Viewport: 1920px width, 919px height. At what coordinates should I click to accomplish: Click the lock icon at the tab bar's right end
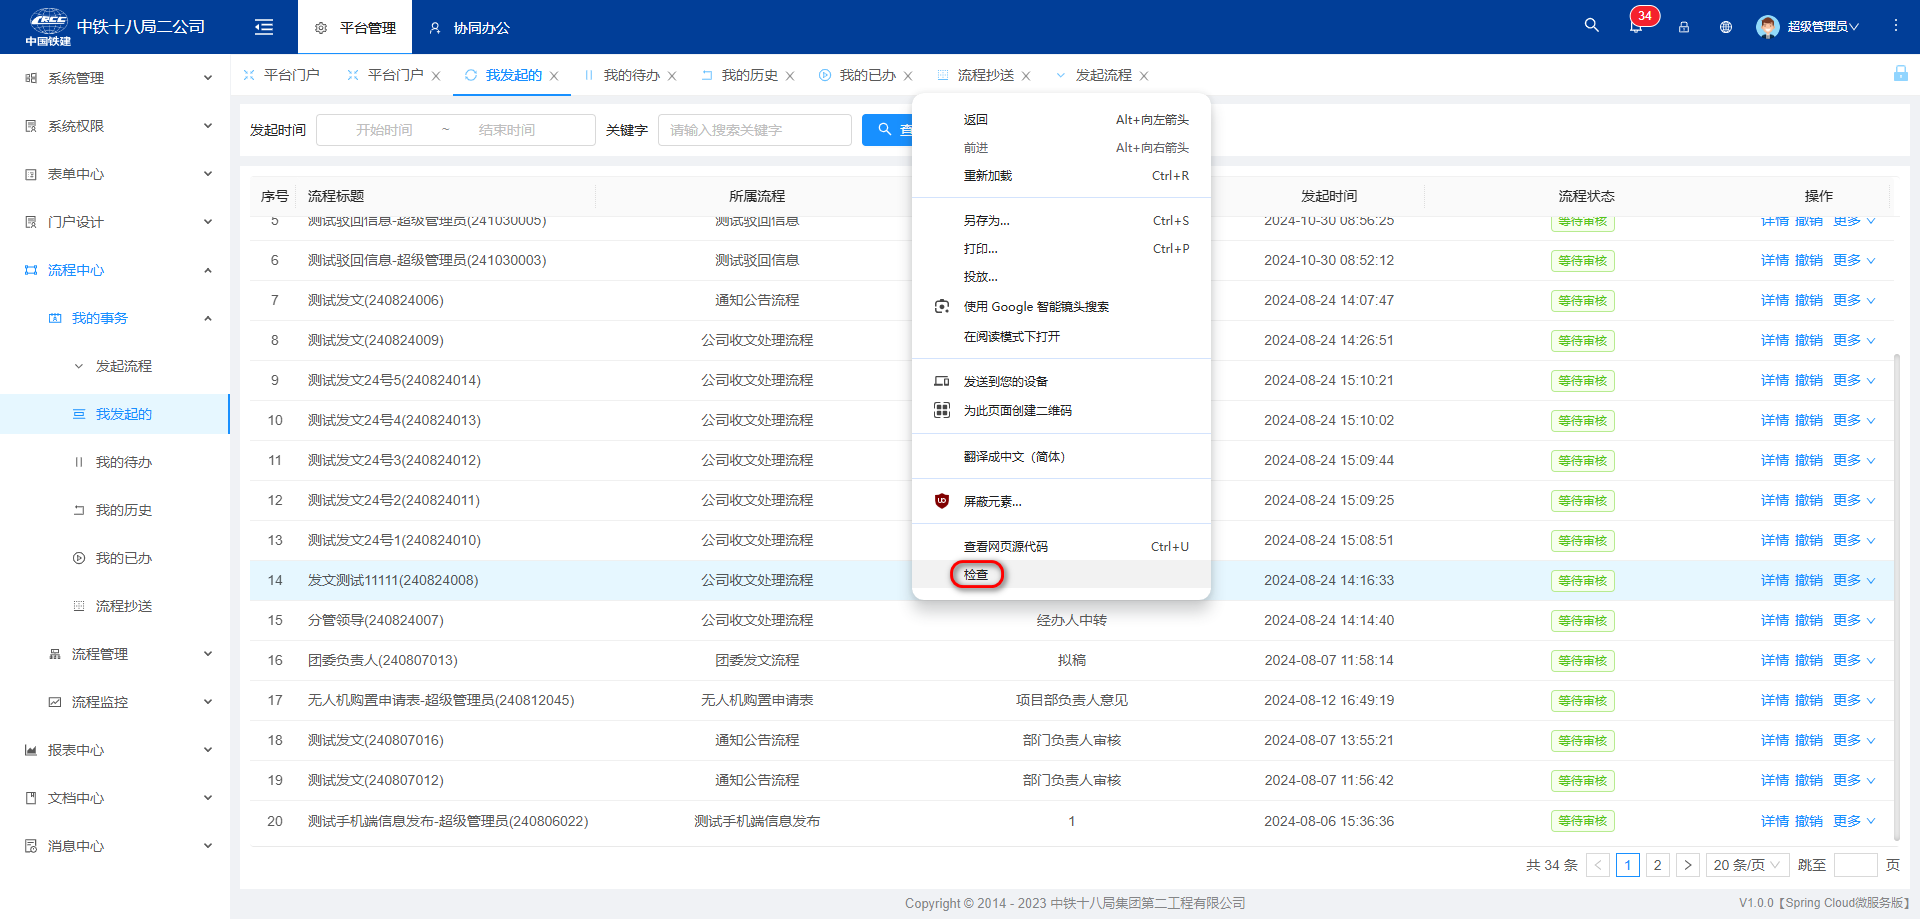click(1901, 73)
